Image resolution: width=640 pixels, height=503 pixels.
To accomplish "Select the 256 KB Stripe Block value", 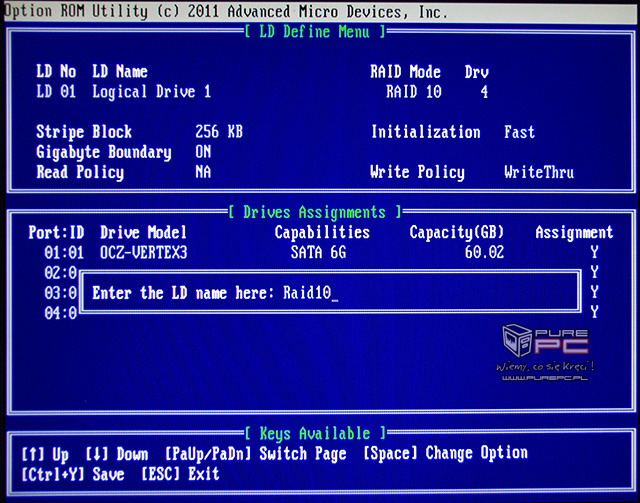I will [219, 132].
